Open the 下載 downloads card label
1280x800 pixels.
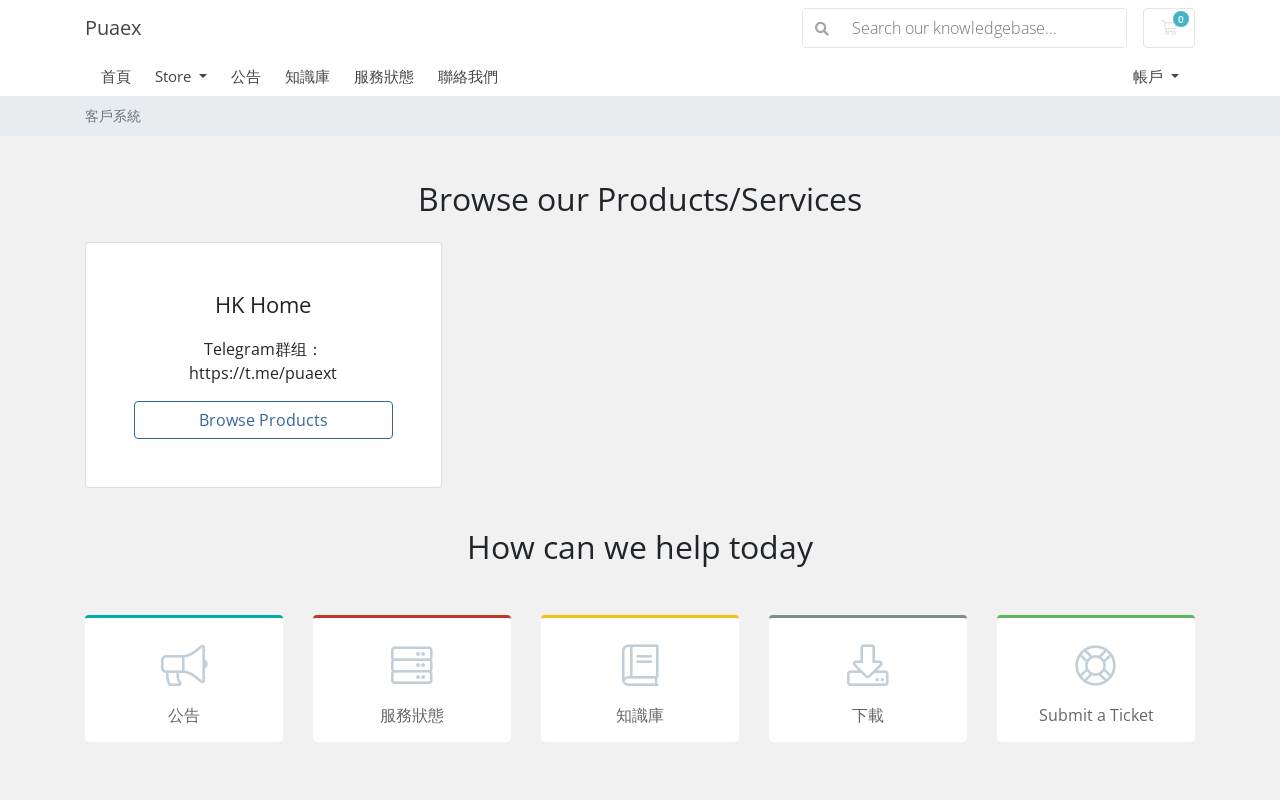868,715
